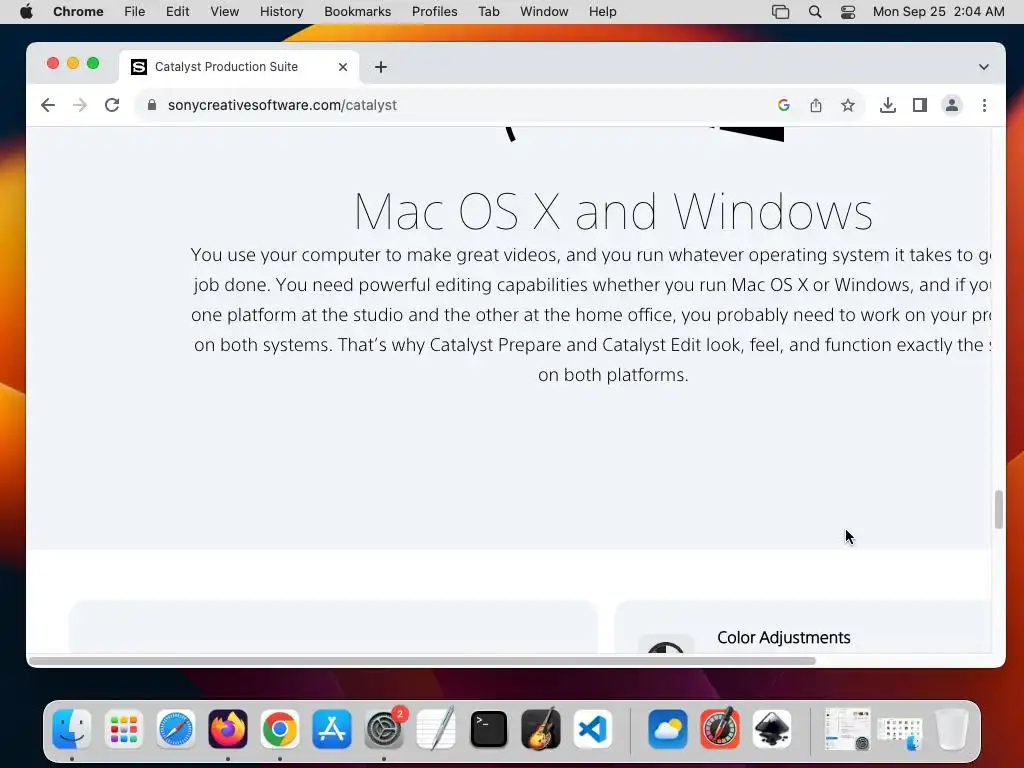Screen dimensions: 1024x768
Task: Open Control Center in menu bar
Action: (x=848, y=12)
